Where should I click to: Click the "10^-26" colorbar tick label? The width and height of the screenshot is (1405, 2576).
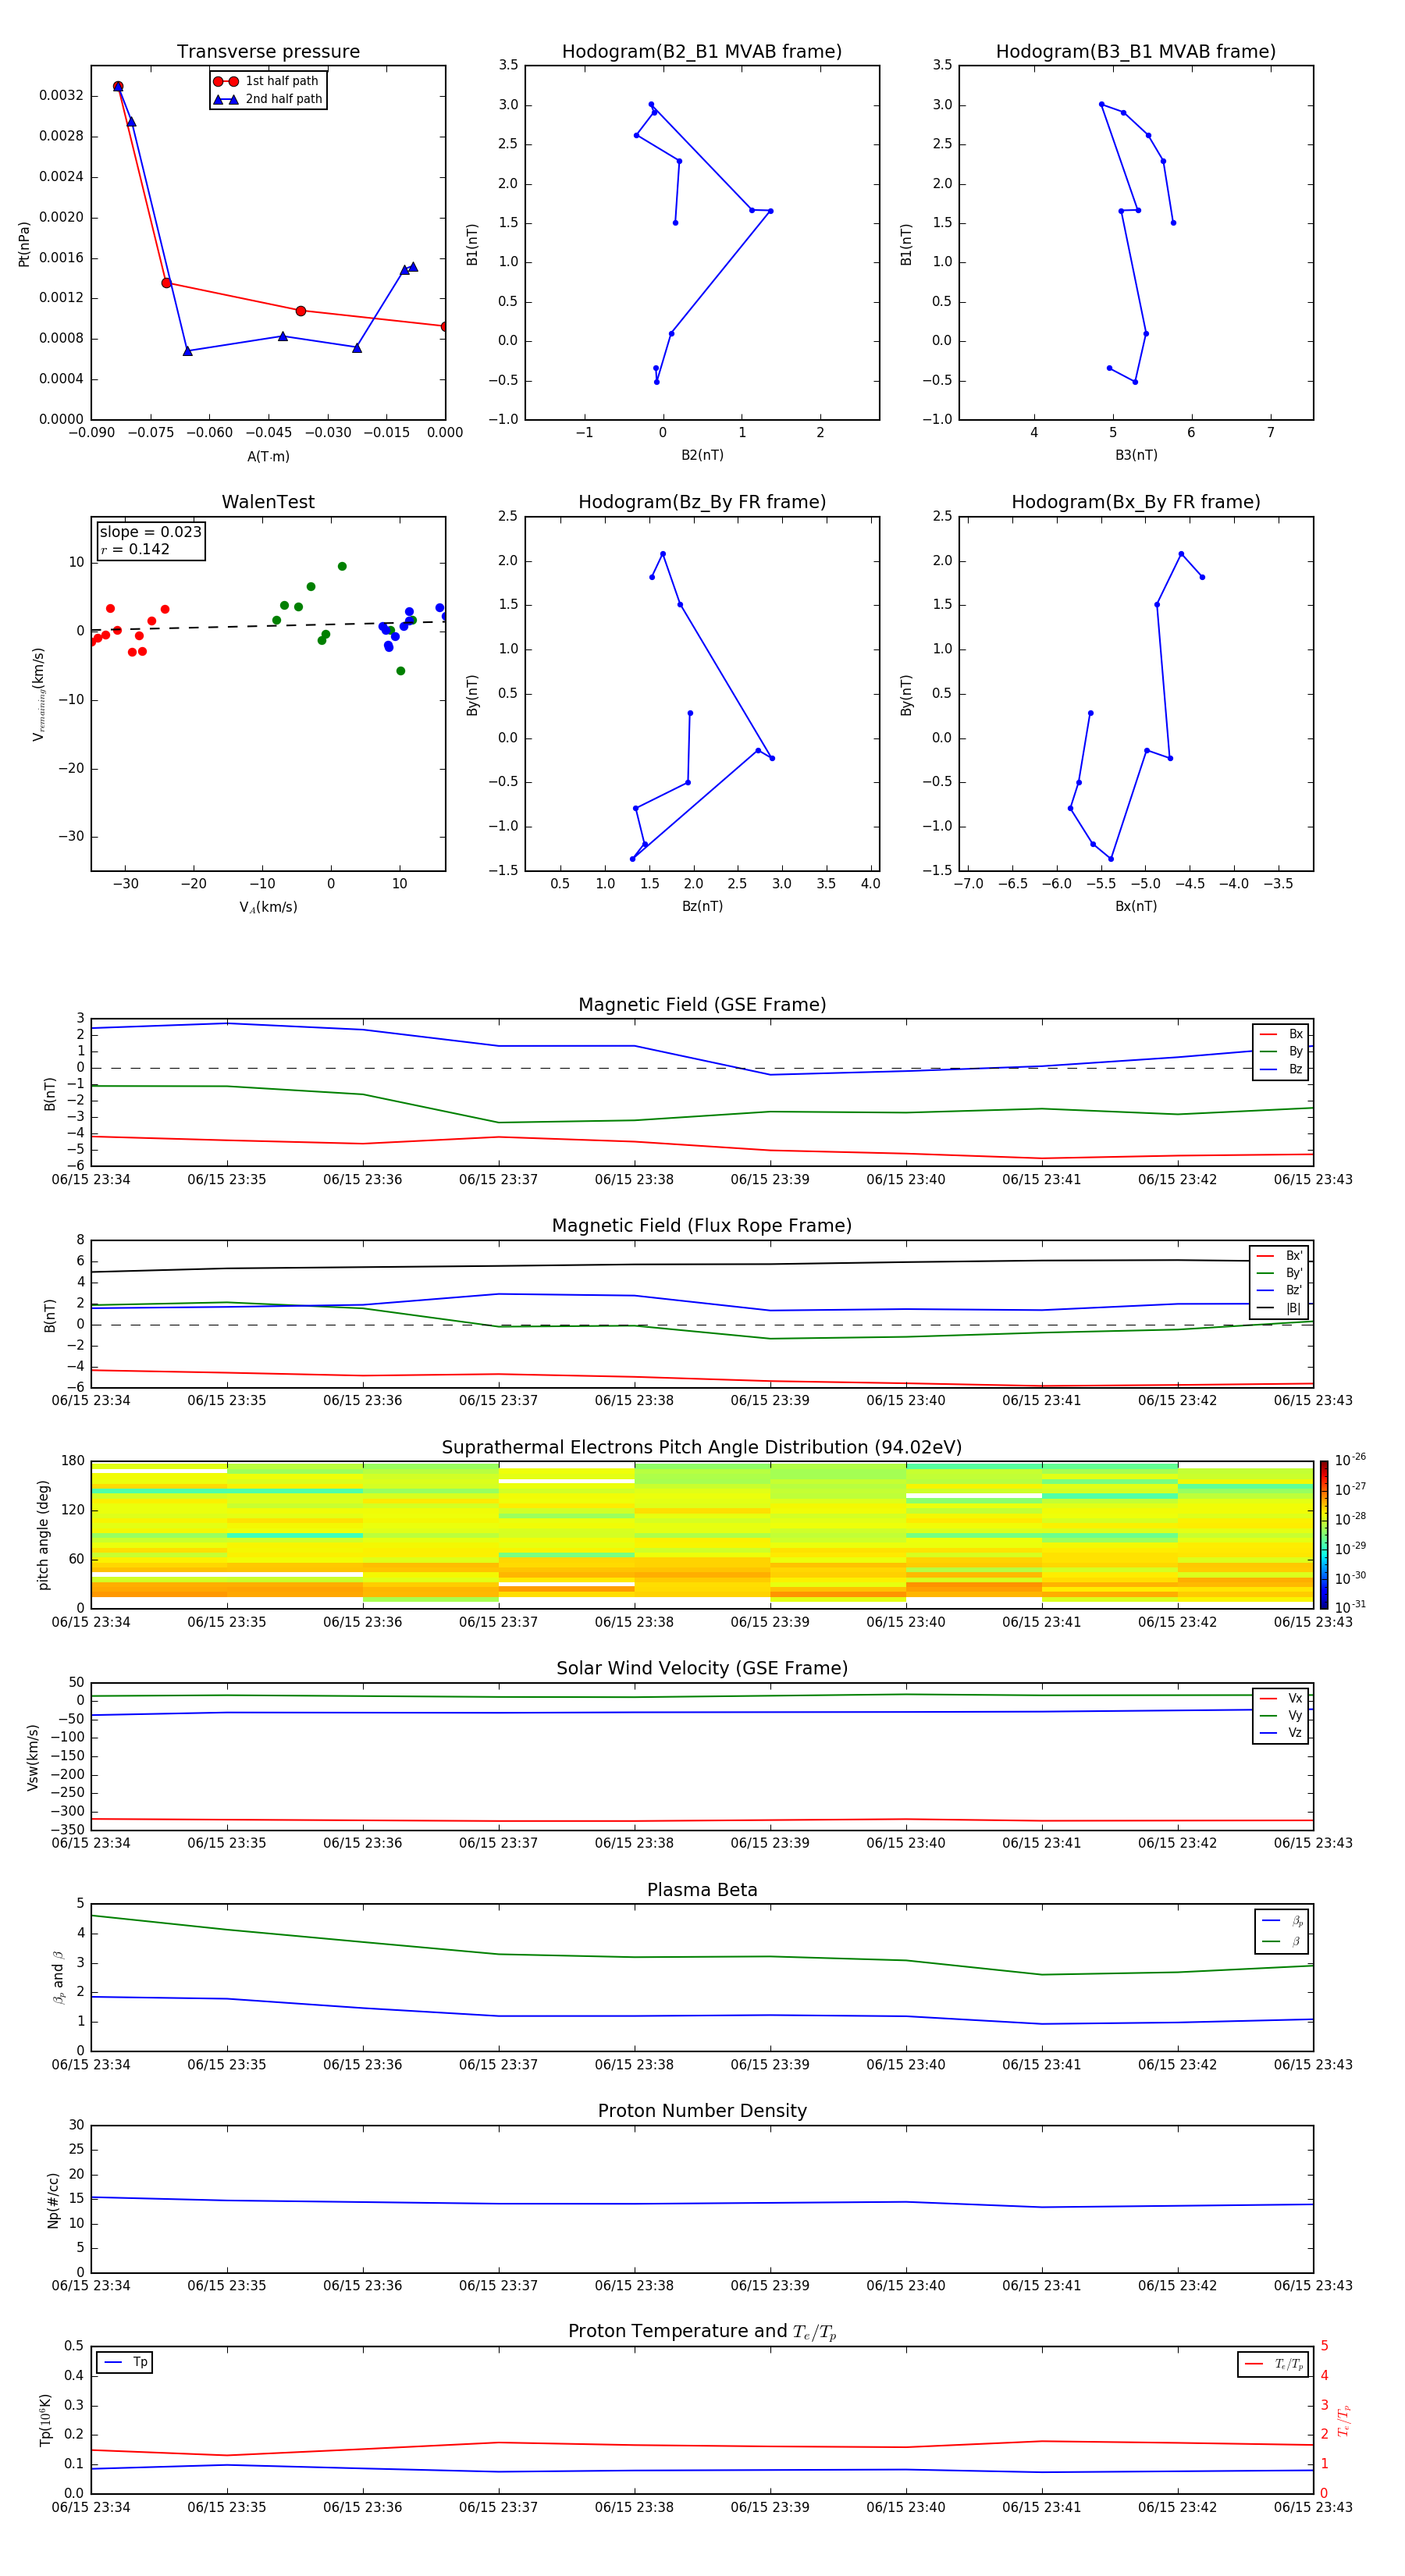[1350, 1460]
